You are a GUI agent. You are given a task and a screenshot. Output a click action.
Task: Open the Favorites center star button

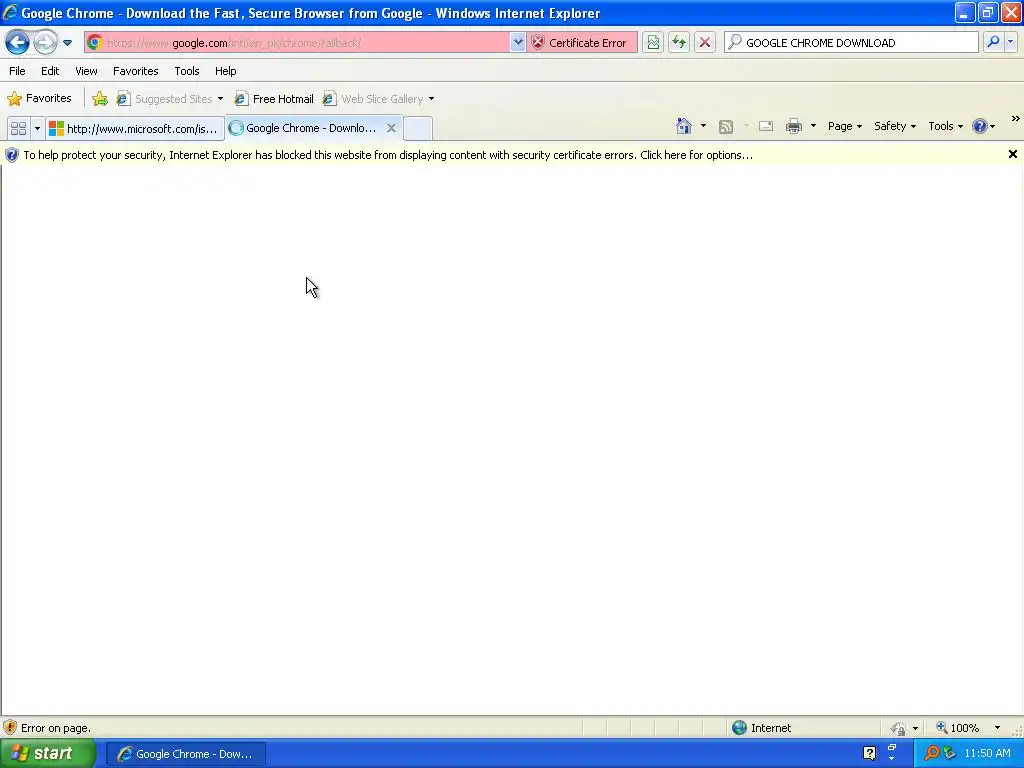[x=39, y=99]
